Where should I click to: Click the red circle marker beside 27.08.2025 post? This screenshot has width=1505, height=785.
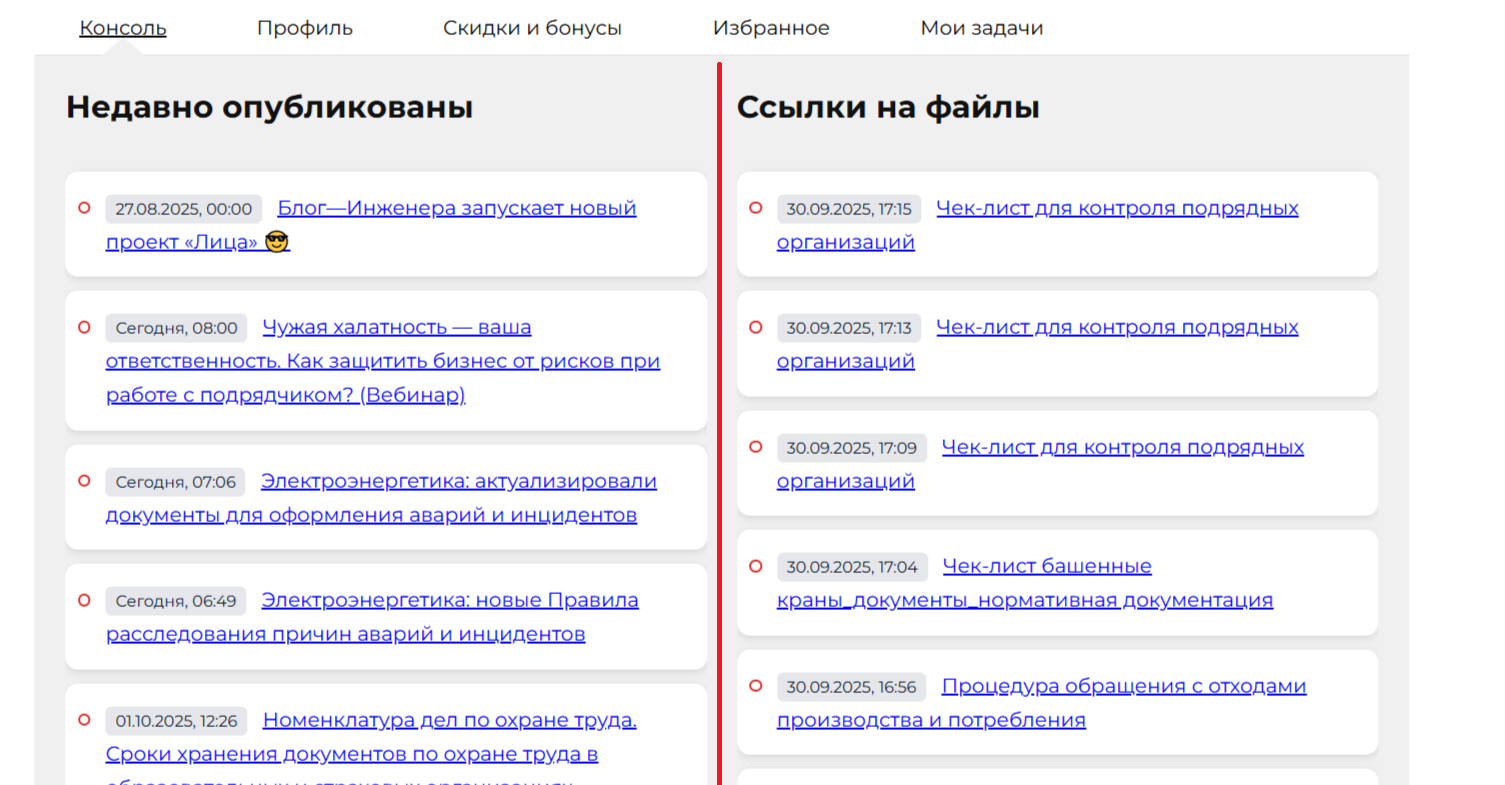[84, 208]
